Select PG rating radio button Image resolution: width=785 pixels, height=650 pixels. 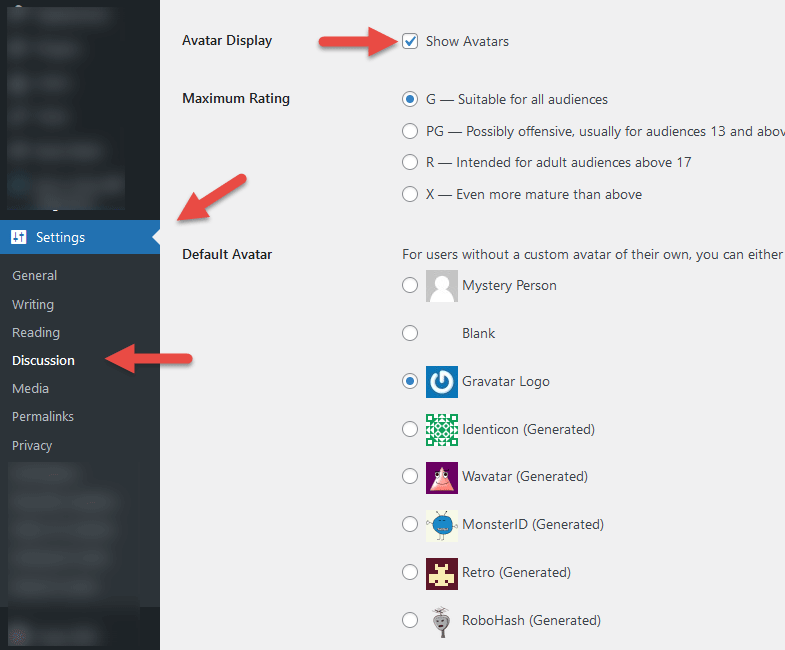410,131
